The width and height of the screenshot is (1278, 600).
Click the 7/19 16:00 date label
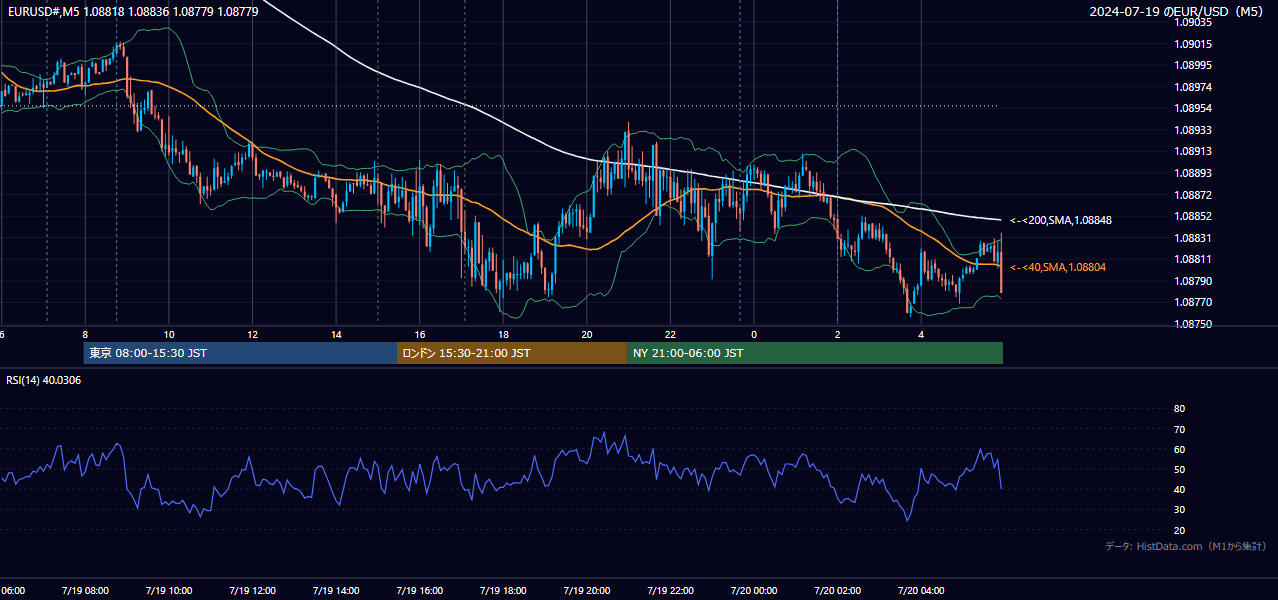(420, 591)
